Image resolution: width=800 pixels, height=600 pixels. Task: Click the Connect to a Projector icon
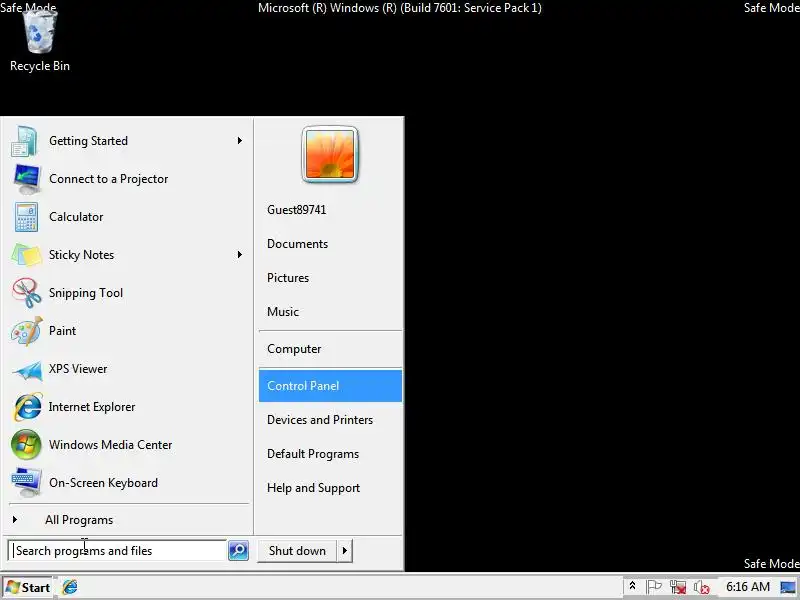[x=26, y=179]
